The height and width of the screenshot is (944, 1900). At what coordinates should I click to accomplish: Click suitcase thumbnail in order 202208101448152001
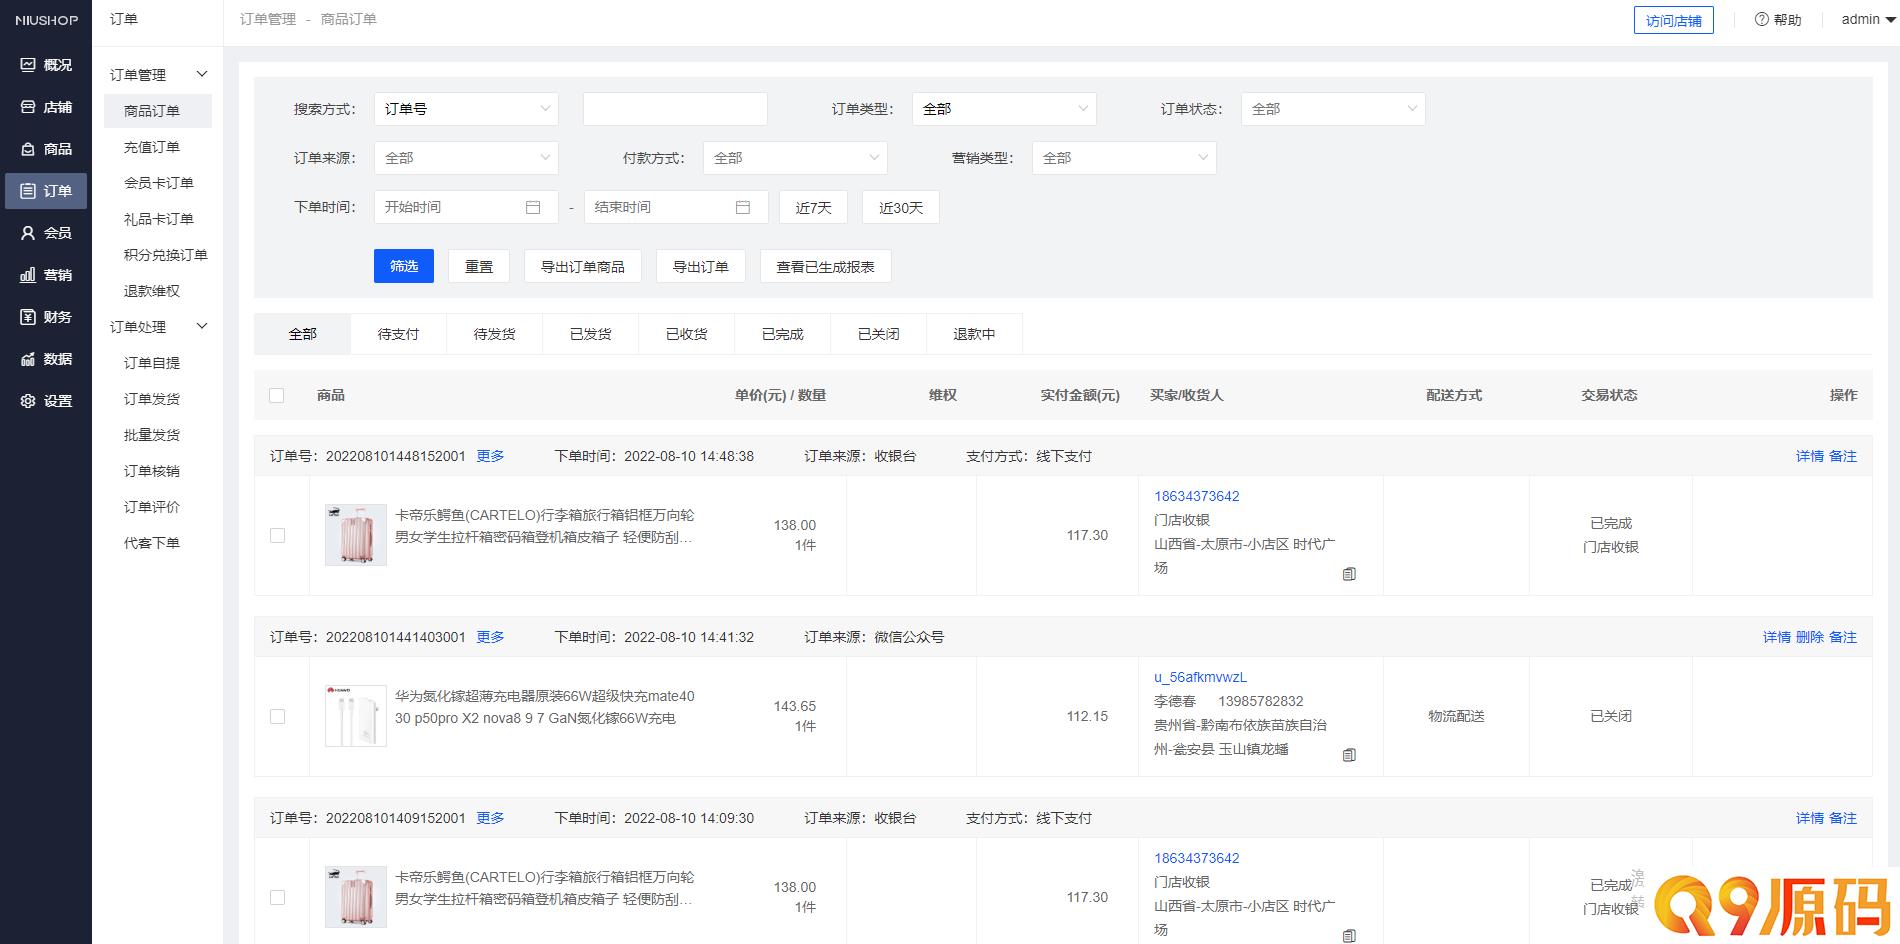356,535
